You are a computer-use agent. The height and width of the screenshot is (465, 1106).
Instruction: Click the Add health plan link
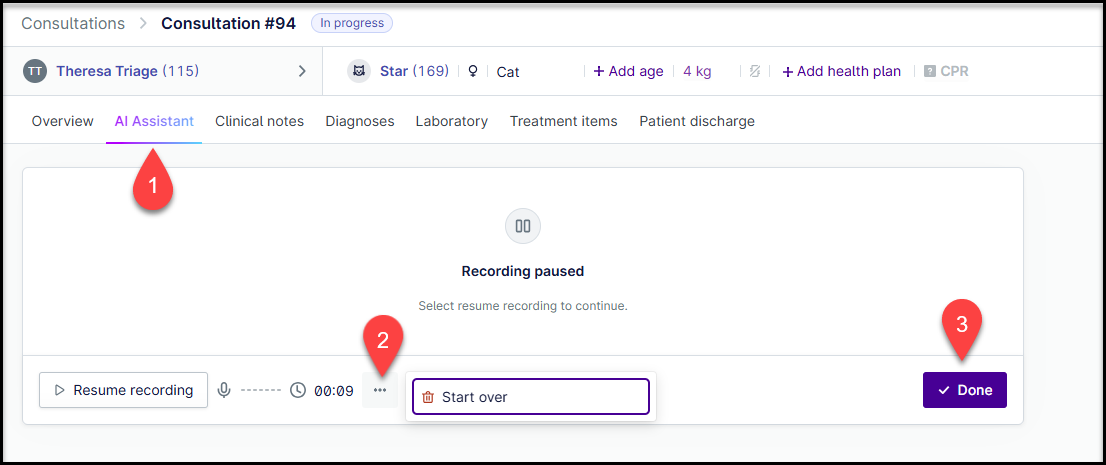[x=841, y=71]
